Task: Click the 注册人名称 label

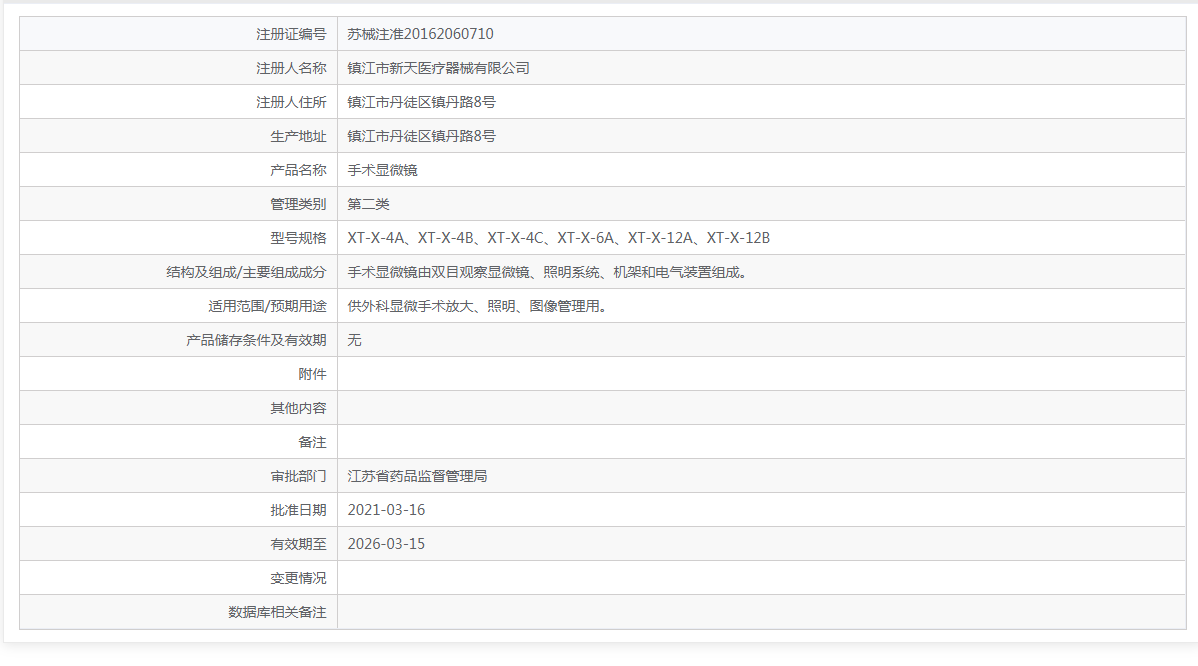Action: (291, 68)
